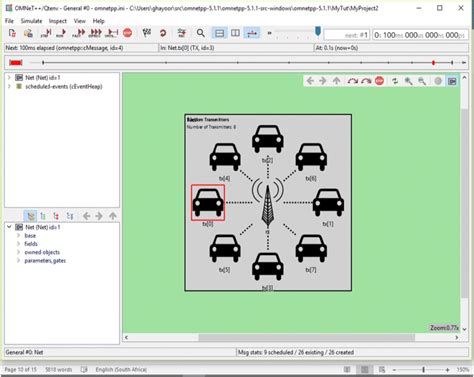The image size is (474, 377).
Task: Go forward in the object inspector panel
Action: [x=99, y=216]
